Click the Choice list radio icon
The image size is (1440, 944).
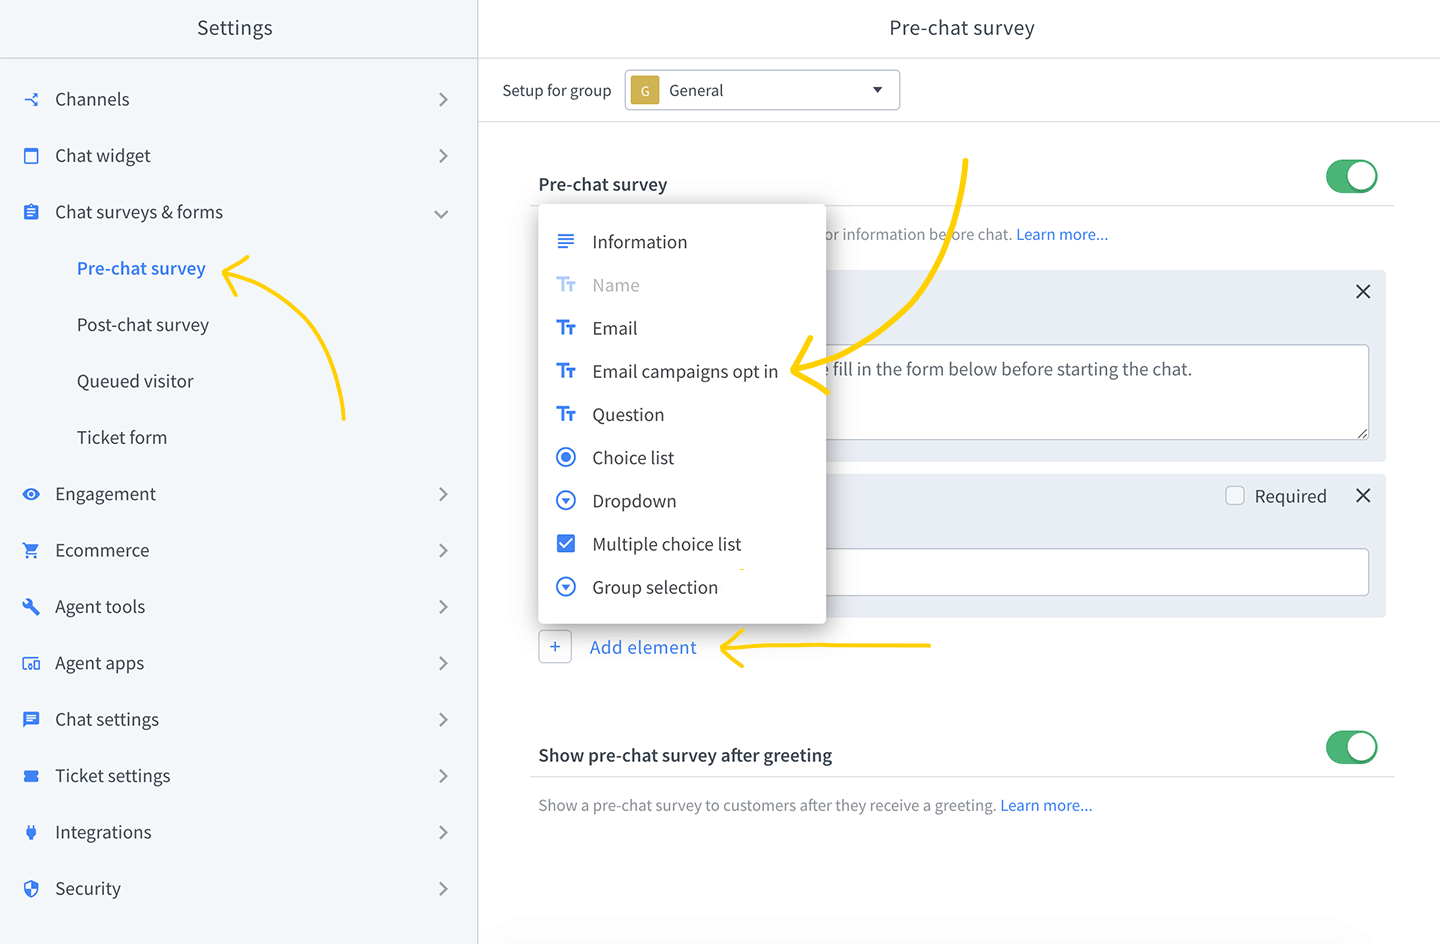pyautogui.click(x=566, y=457)
